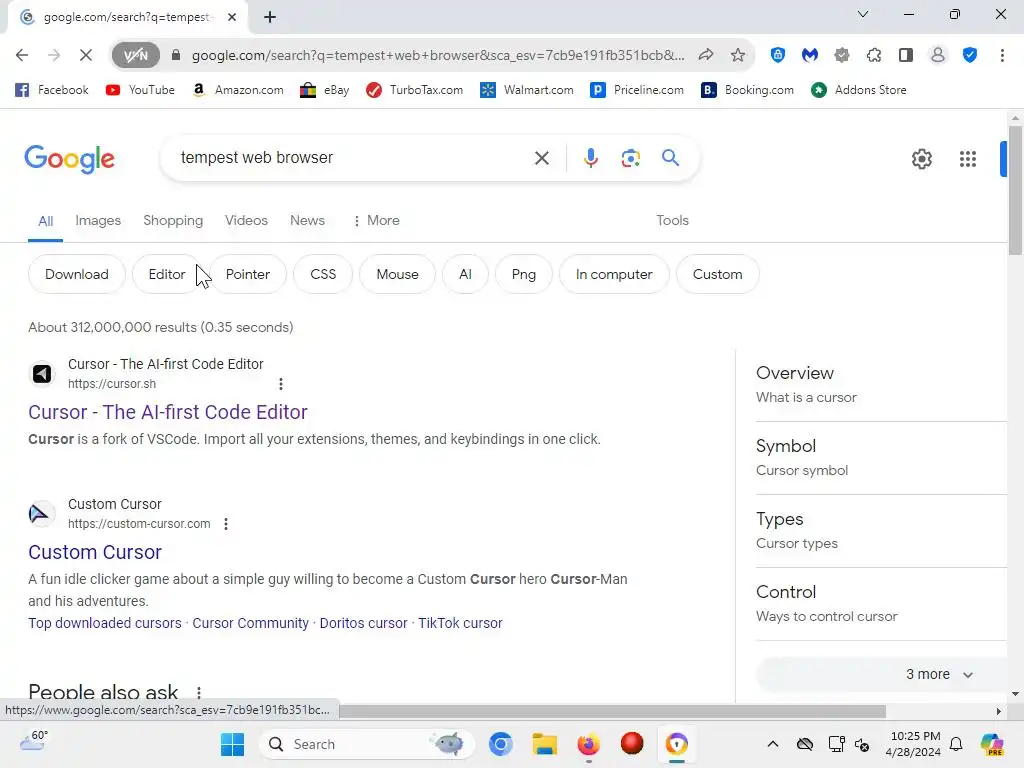Show hidden system tray icons chevron

[773, 744]
